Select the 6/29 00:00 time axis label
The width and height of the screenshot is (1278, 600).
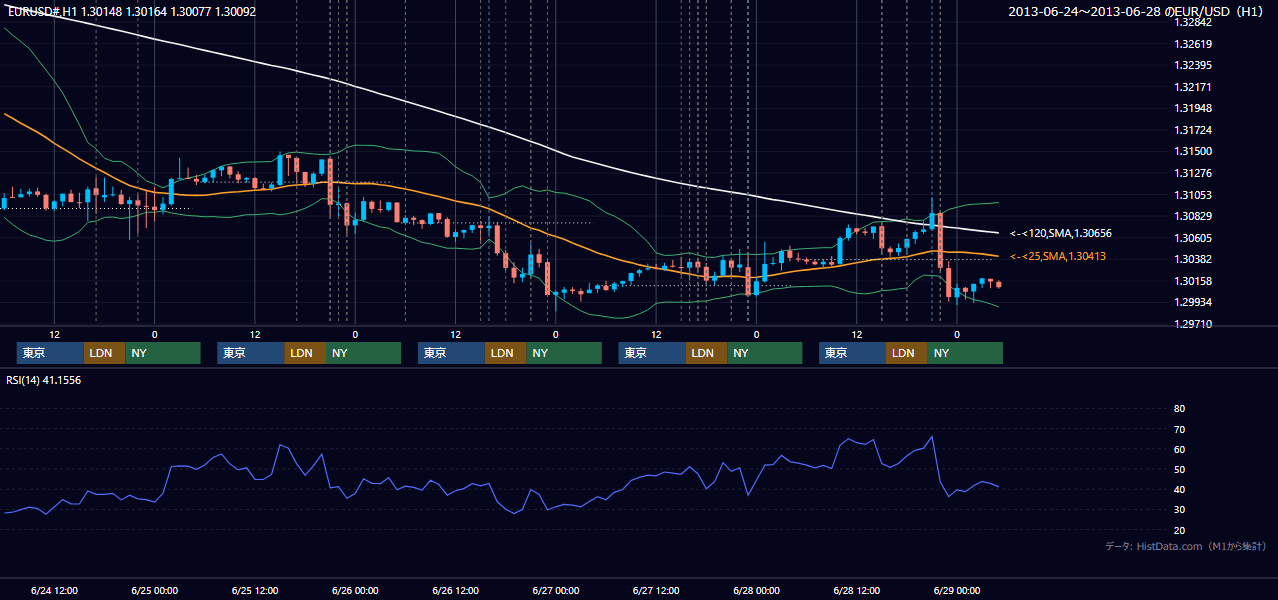(x=957, y=590)
